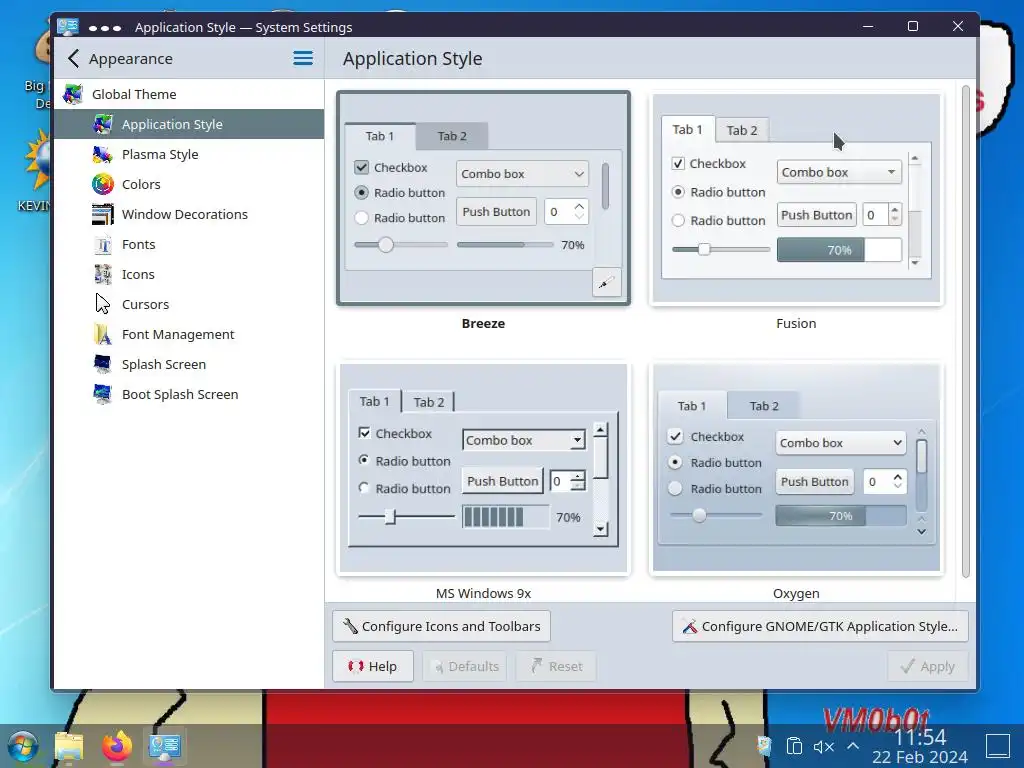Click Push Button in the Fusion preview
This screenshot has width=1024, height=768.
[x=817, y=215]
